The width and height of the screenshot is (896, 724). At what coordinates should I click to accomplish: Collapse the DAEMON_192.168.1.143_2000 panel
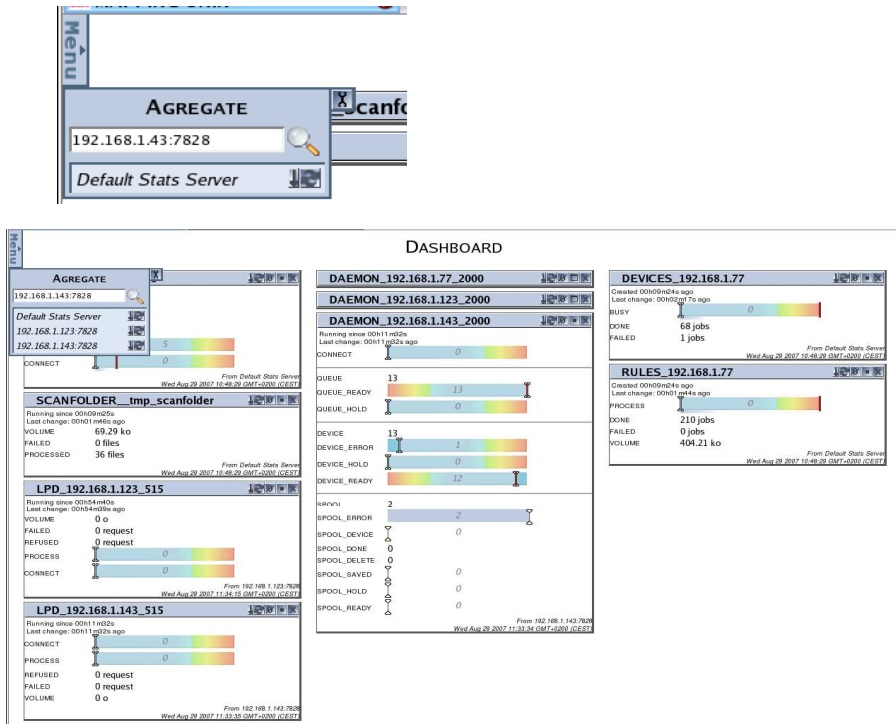(x=573, y=320)
